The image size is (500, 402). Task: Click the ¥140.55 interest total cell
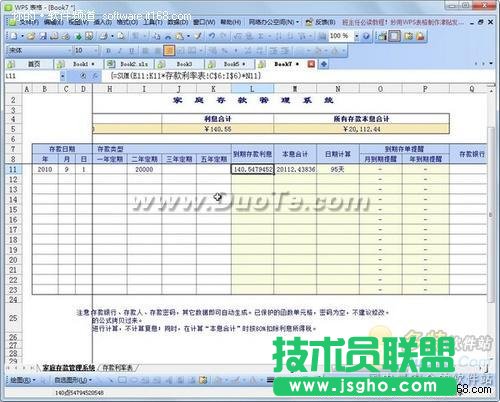tap(218, 129)
